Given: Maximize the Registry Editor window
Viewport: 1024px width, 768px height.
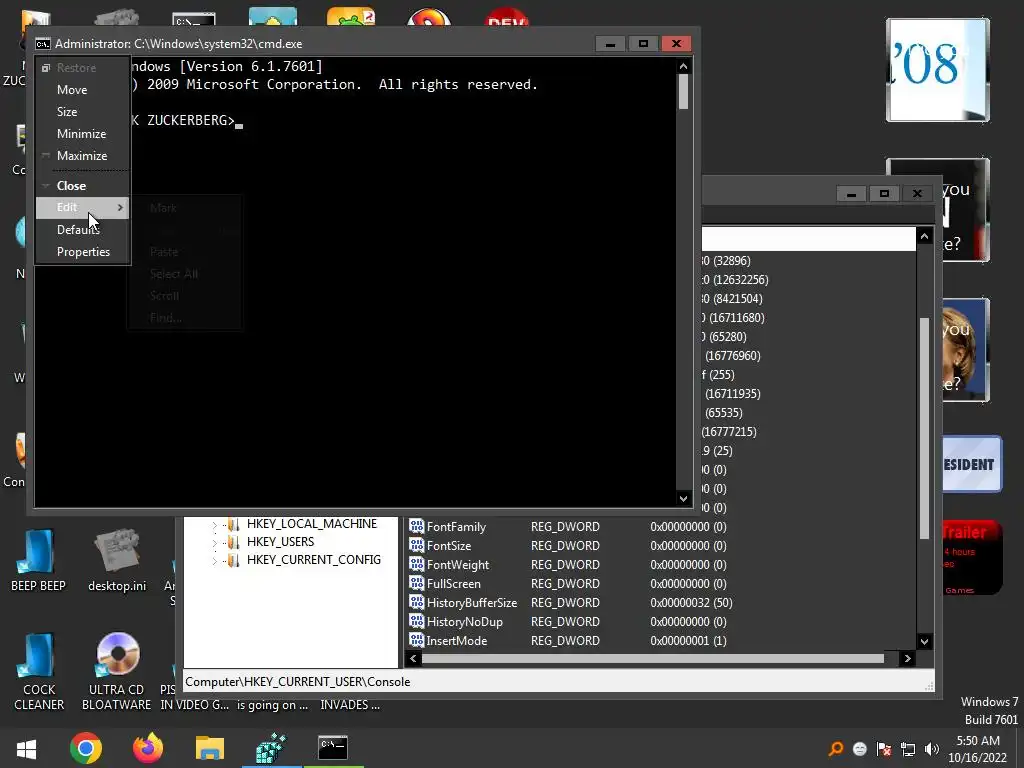Looking at the screenshot, I should [x=884, y=194].
